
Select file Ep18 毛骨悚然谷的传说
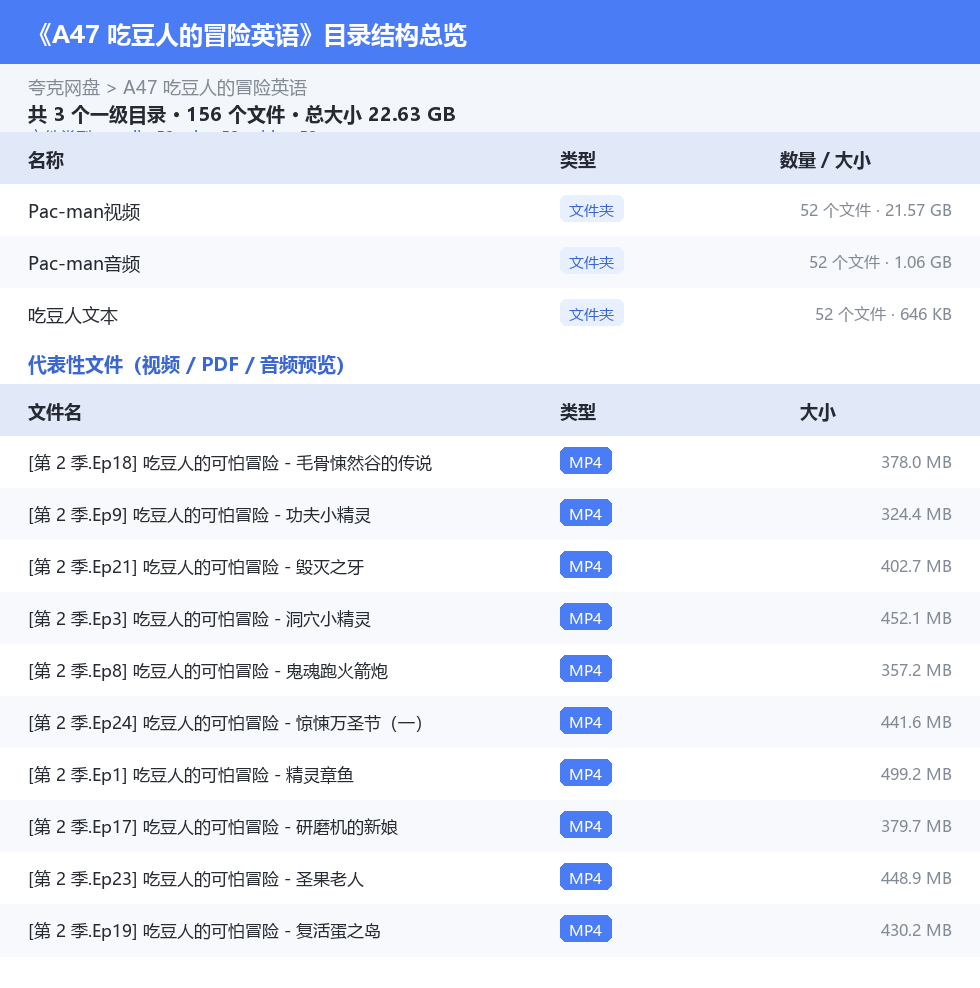pos(490,462)
